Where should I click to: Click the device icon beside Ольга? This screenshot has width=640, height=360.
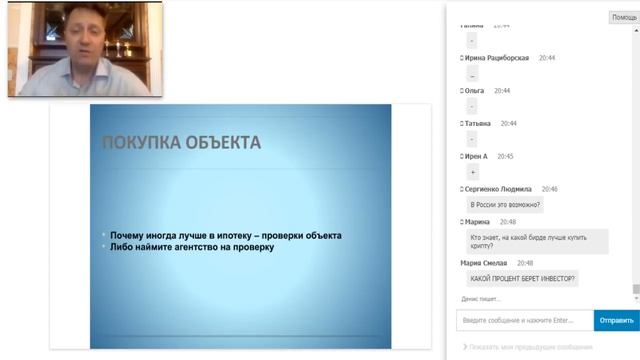[x=462, y=91]
